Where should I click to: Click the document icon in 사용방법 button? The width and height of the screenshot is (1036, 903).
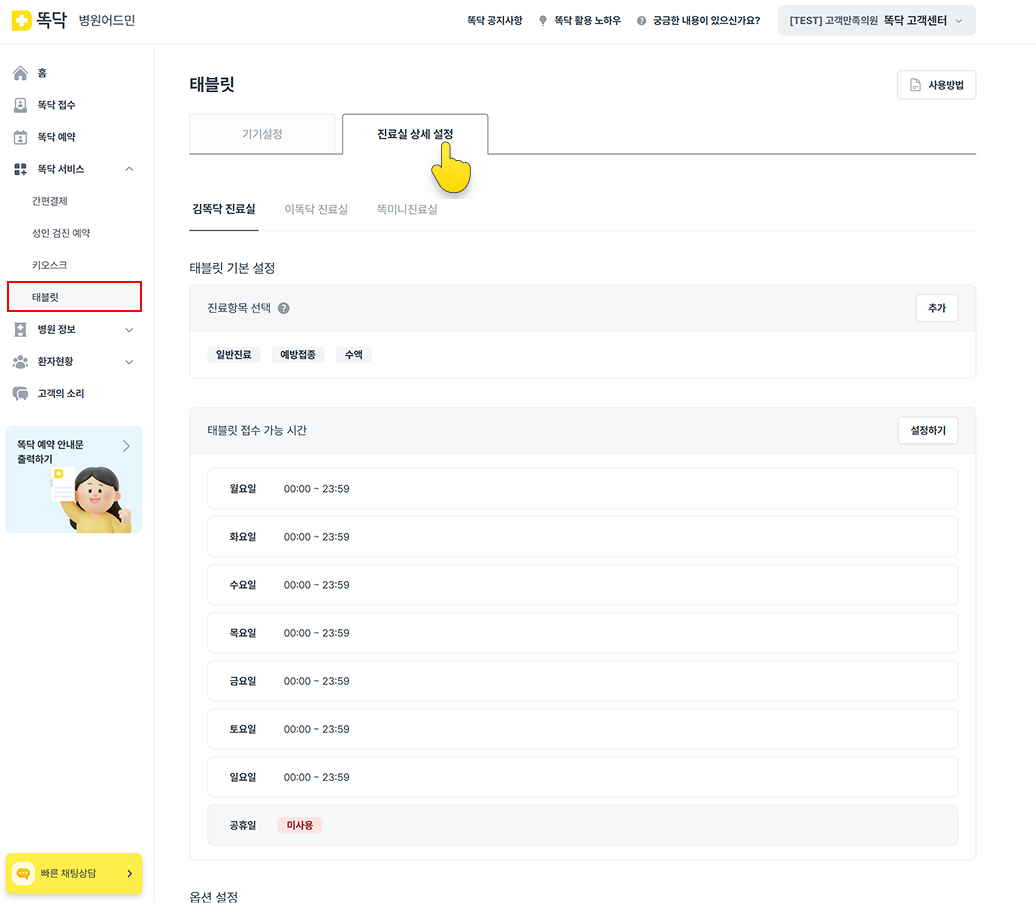tap(915, 85)
